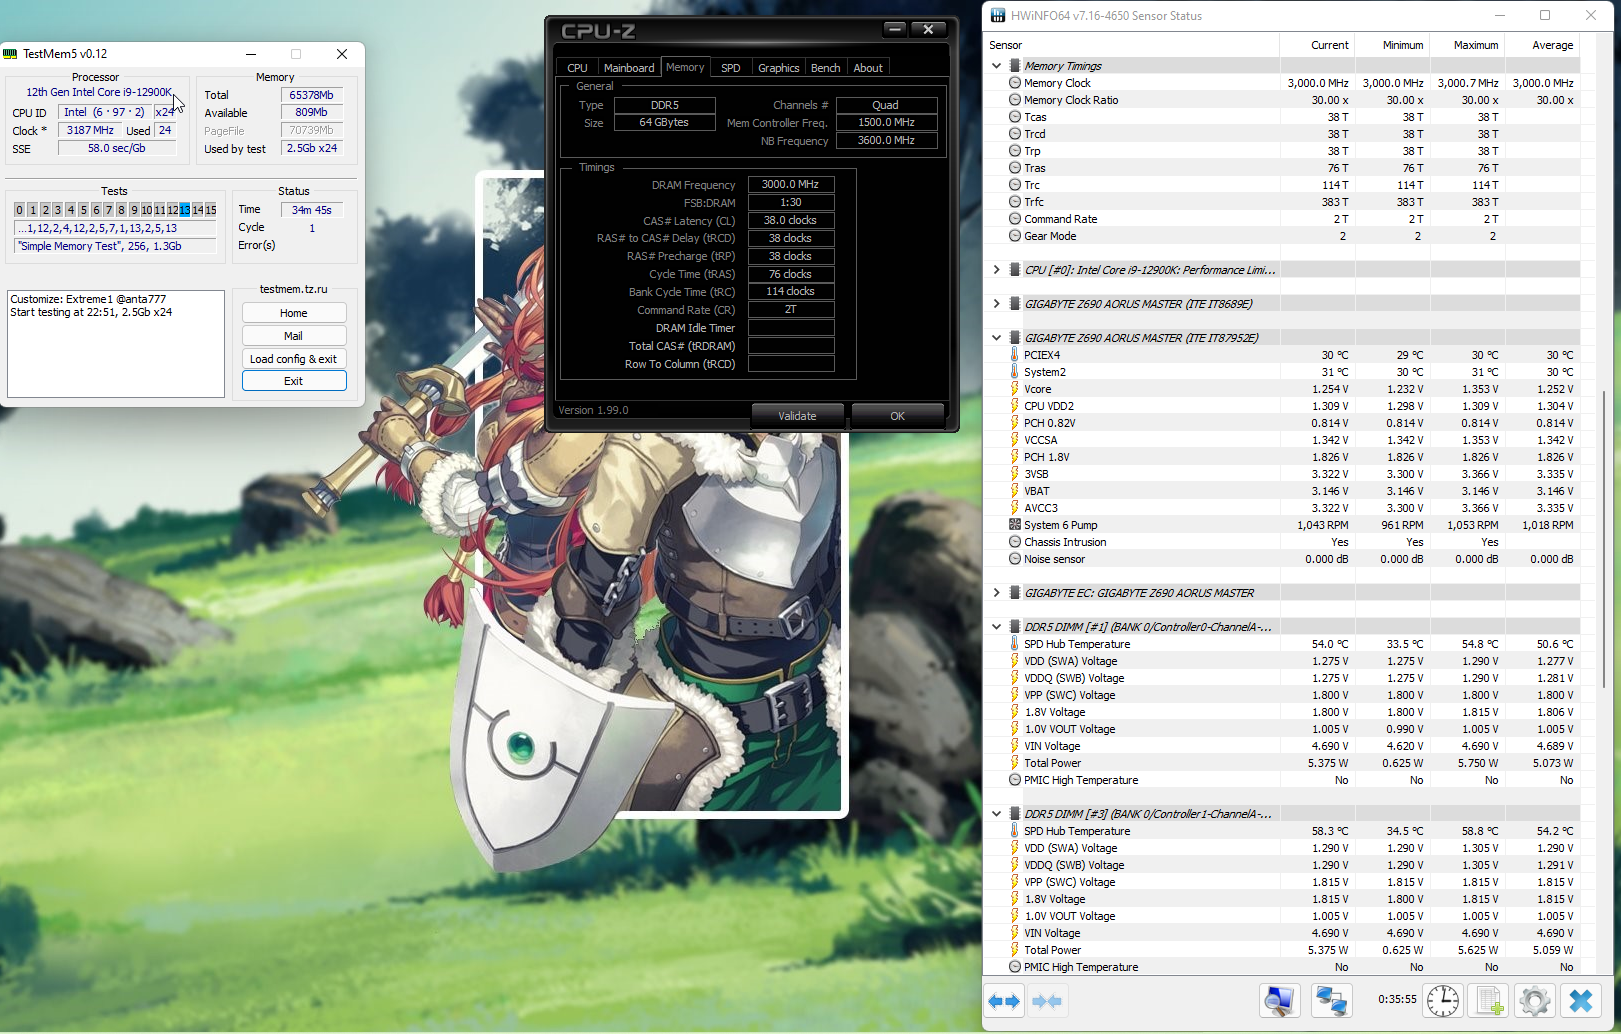Click the bolt icon beside CPU VDD2

pos(1015,406)
